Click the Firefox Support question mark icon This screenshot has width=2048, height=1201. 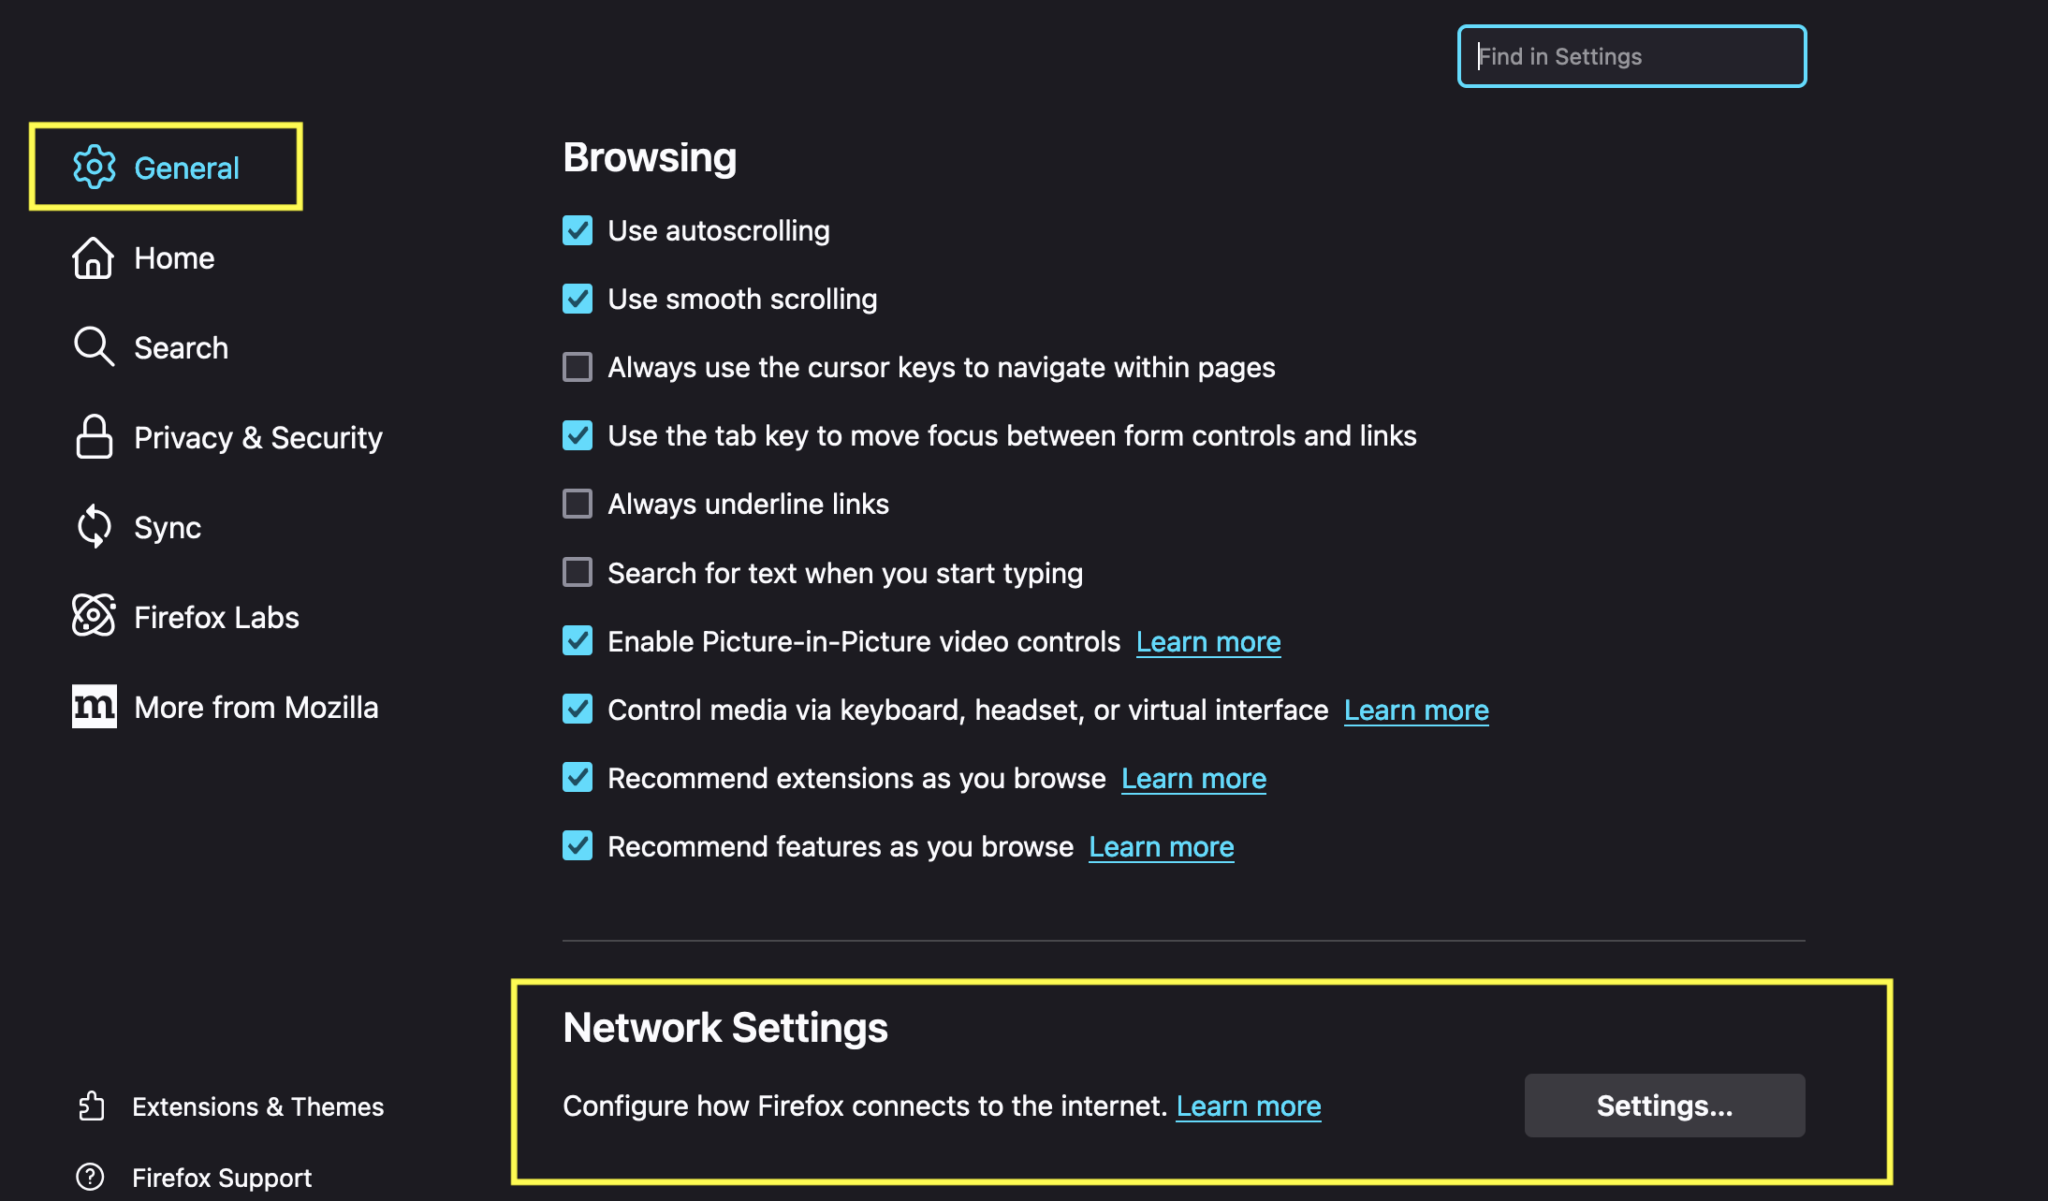coord(90,1177)
